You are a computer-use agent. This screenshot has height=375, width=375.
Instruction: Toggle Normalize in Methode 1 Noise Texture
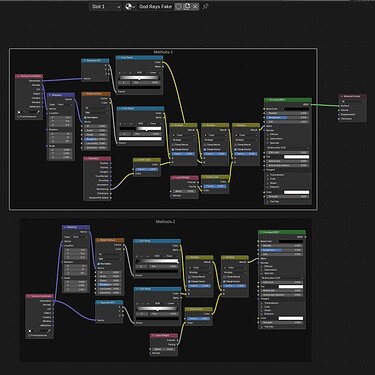85,117
